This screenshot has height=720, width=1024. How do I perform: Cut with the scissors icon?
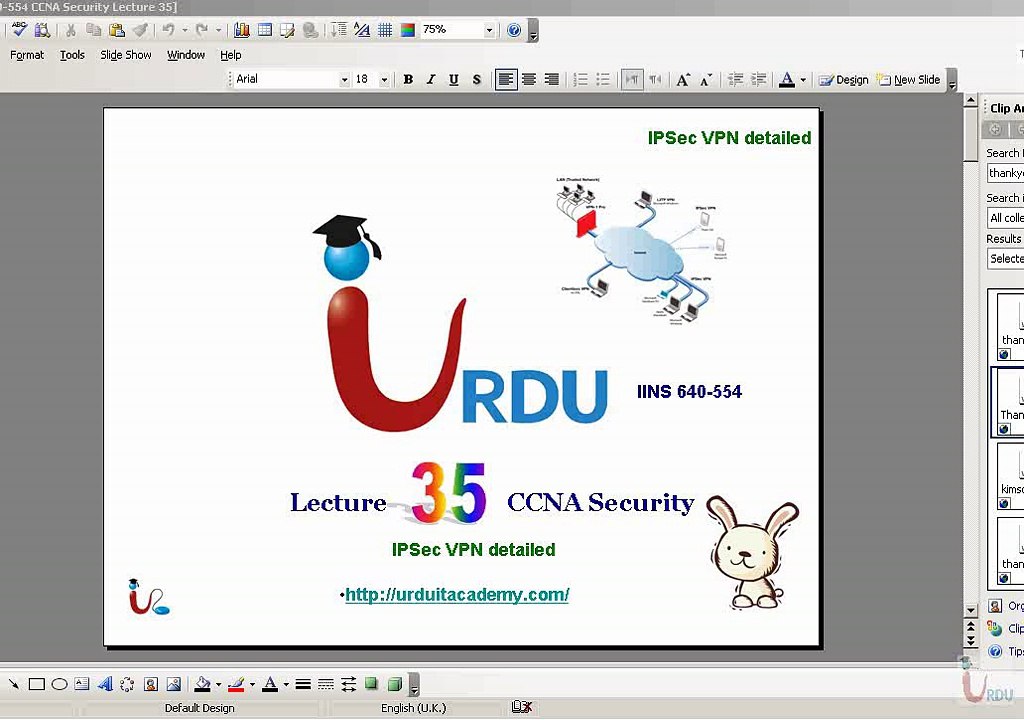pos(71,29)
